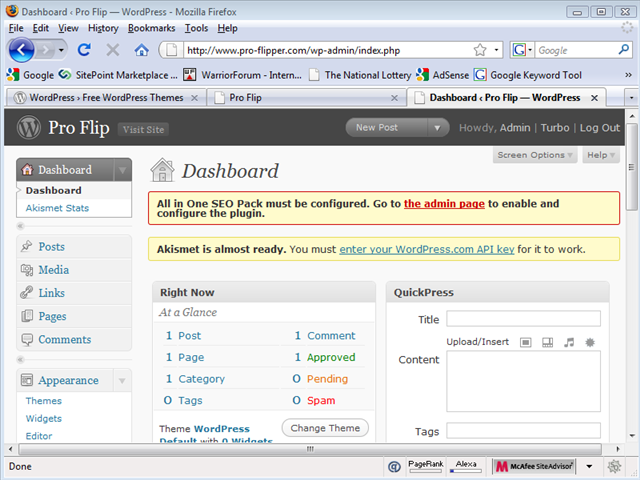The width and height of the screenshot is (640, 480).
Task: Click the Pages icon in the sidebar
Action: click(27, 316)
